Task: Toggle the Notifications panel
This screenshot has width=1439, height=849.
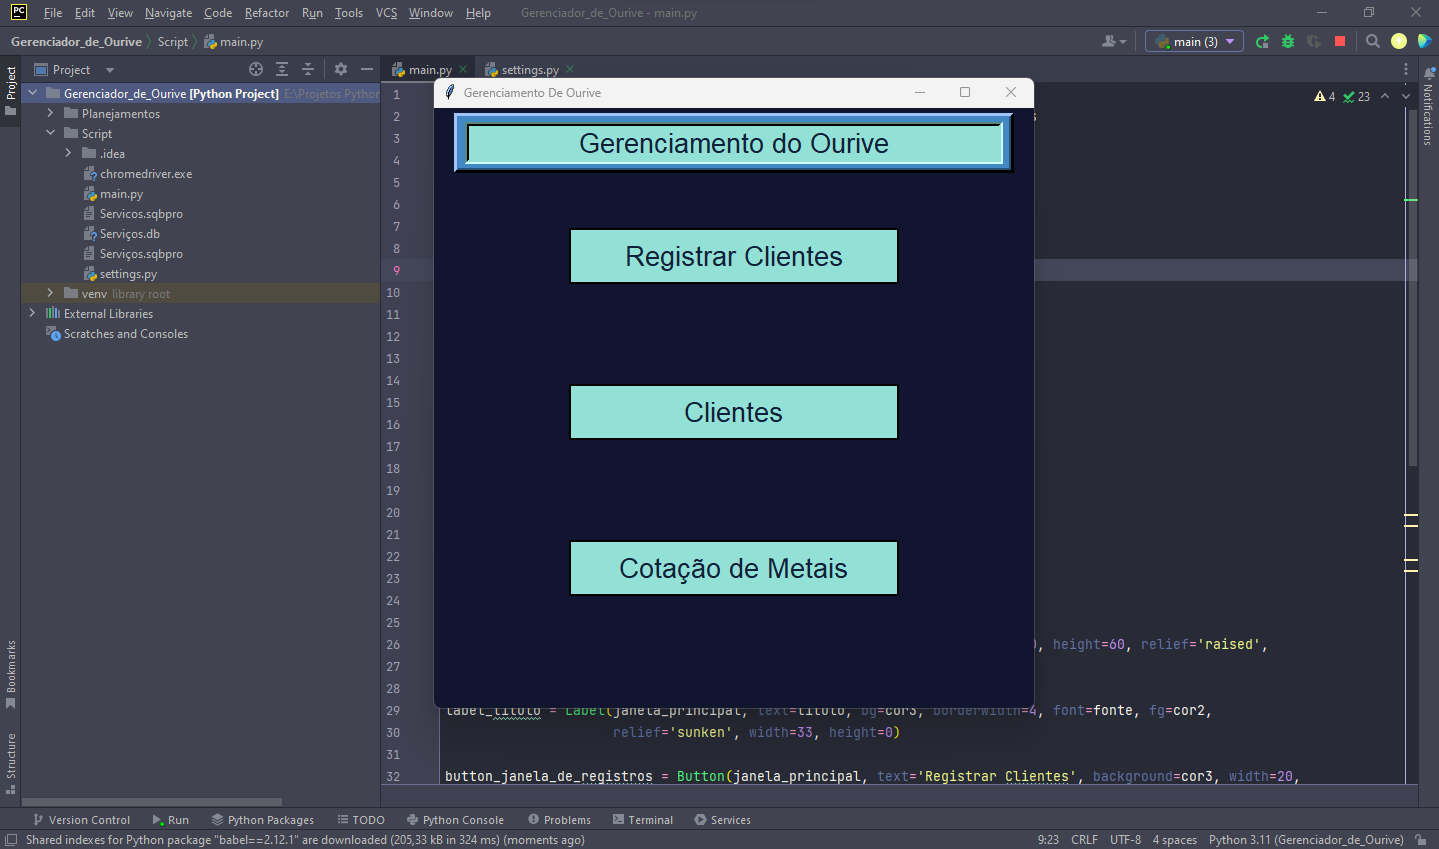Action: (x=1428, y=113)
